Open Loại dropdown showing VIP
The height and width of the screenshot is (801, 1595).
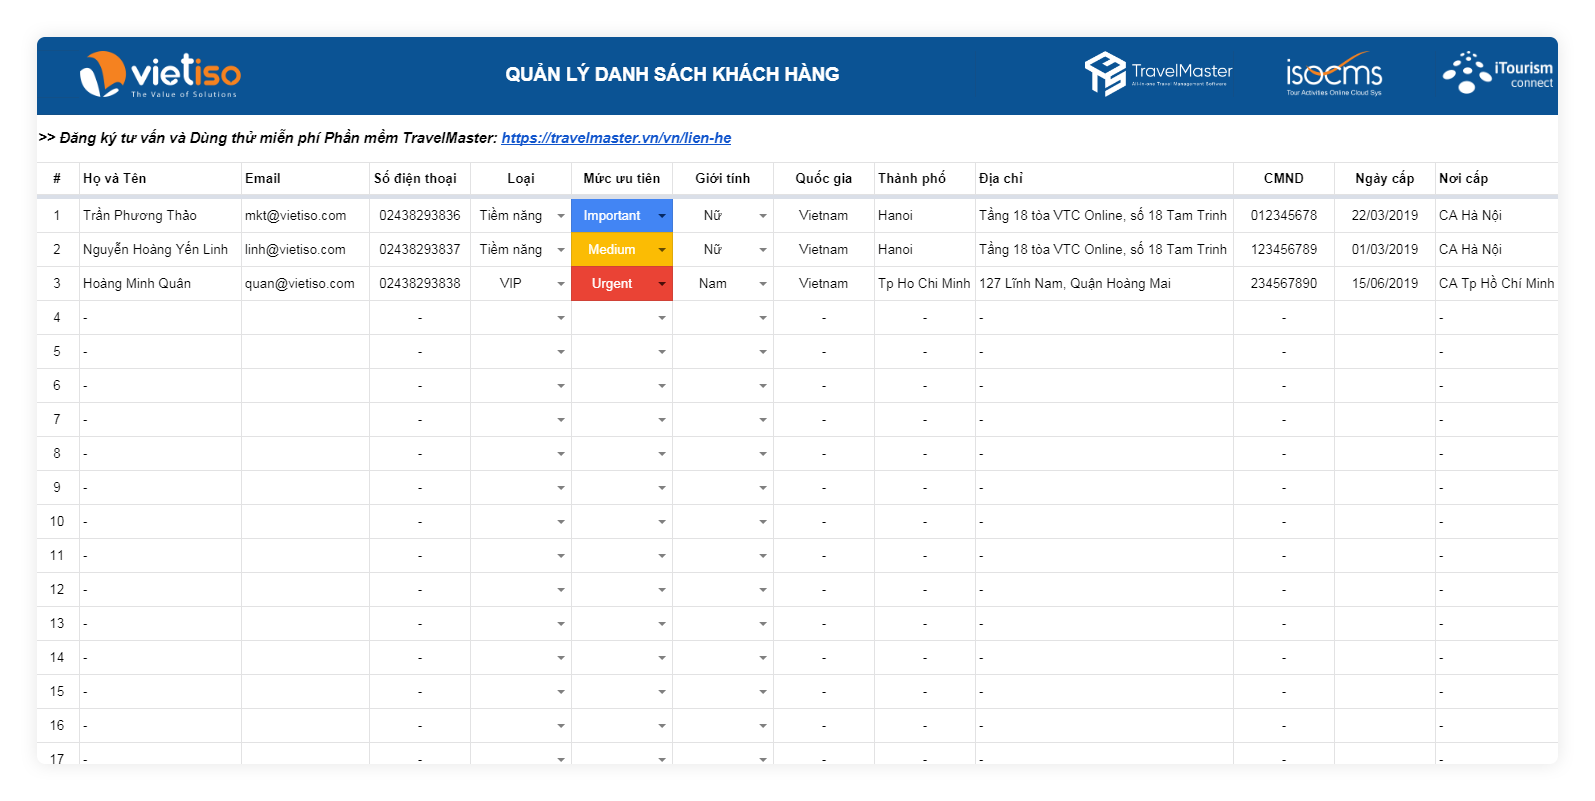click(x=561, y=284)
